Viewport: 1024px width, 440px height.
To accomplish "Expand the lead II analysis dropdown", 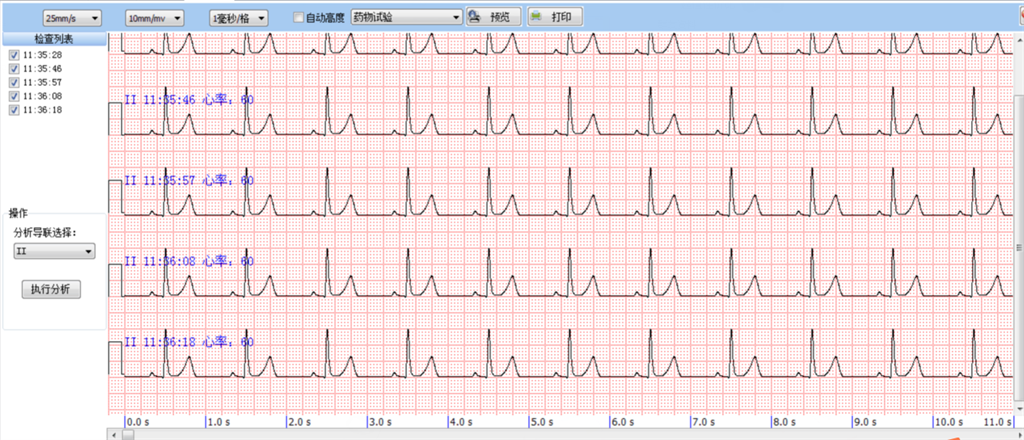I will 54,251.
